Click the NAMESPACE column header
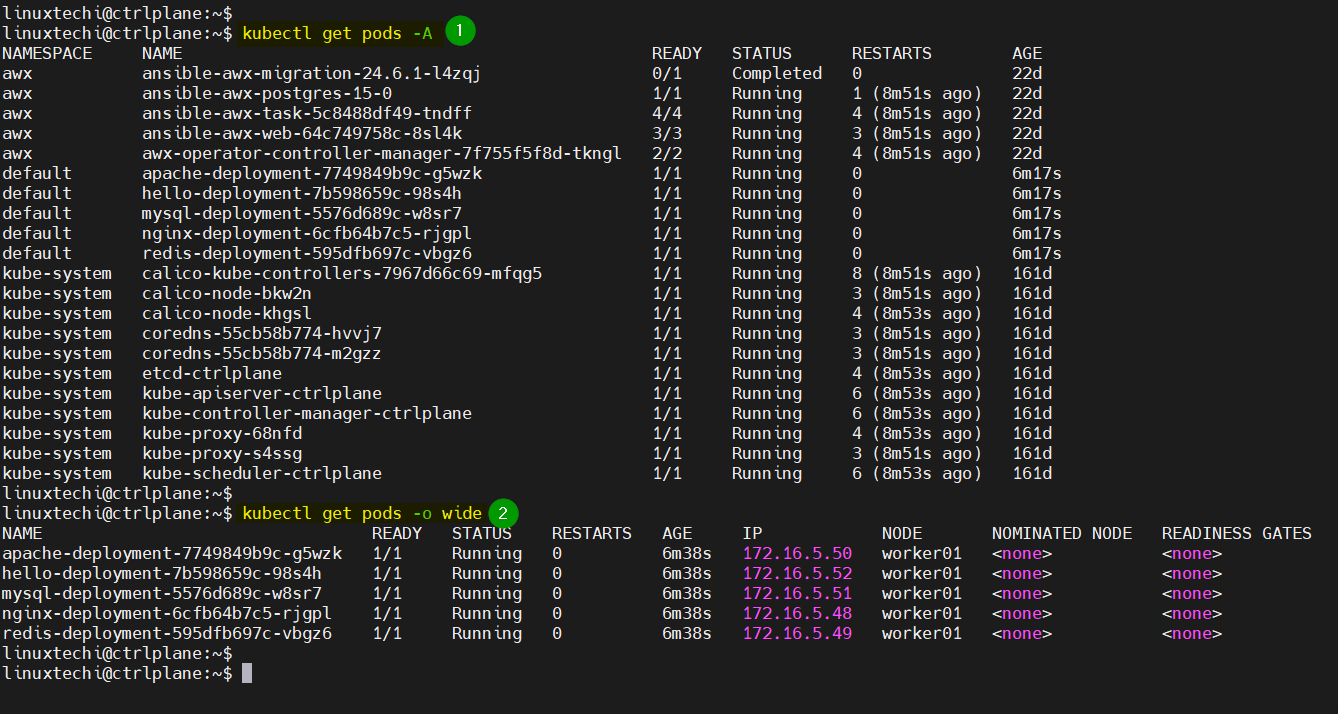This screenshot has height=714, width=1338. pos(47,54)
